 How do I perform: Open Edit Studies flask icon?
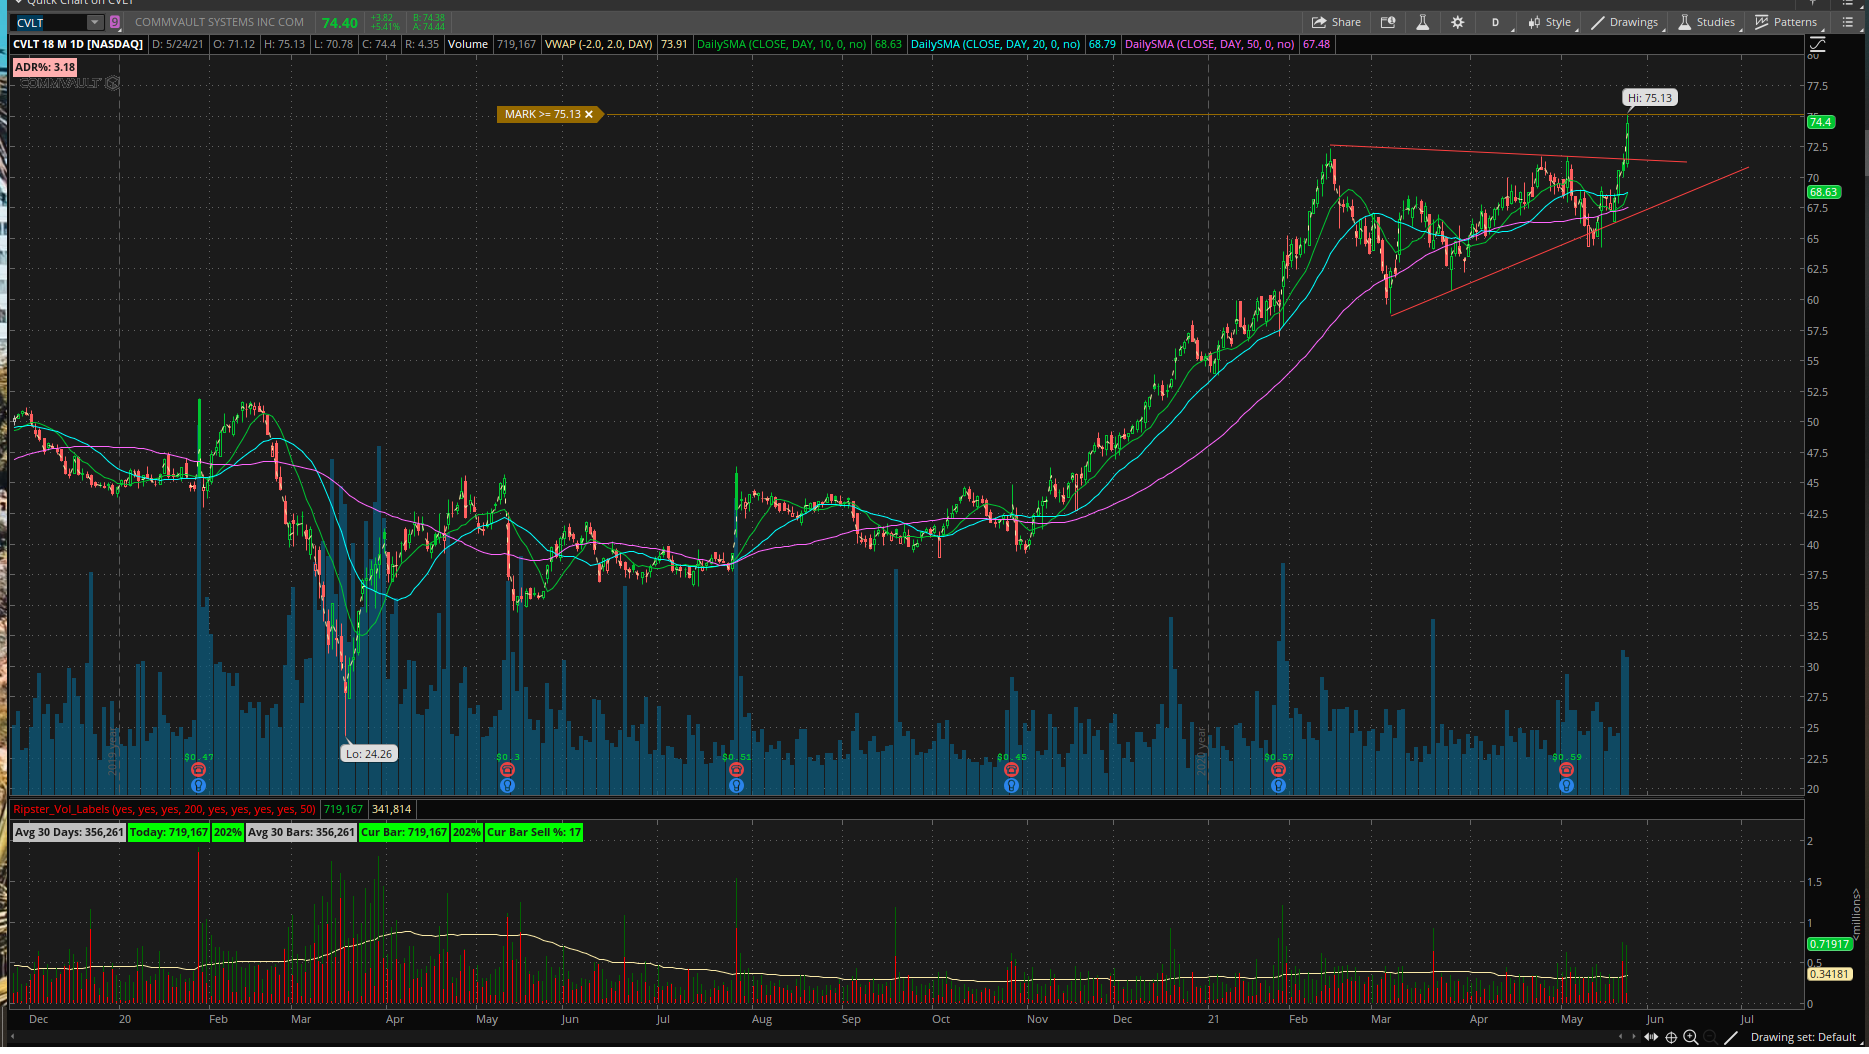click(1422, 22)
